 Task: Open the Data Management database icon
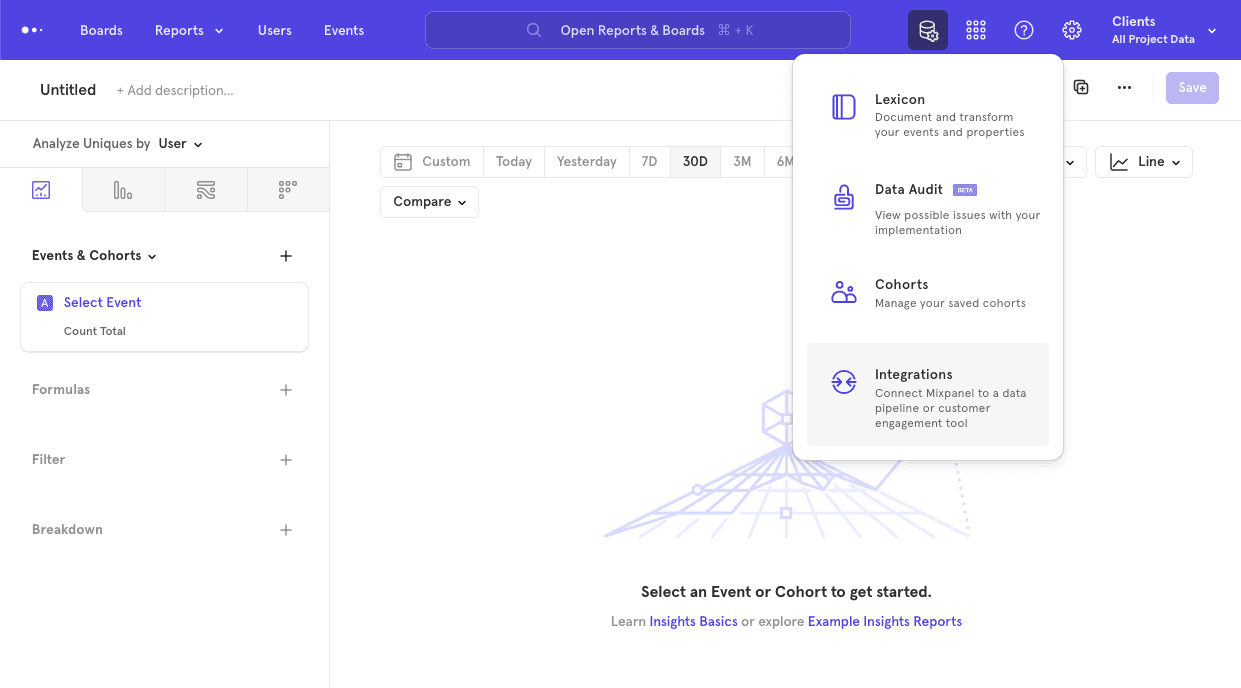[x=927, y=30]
